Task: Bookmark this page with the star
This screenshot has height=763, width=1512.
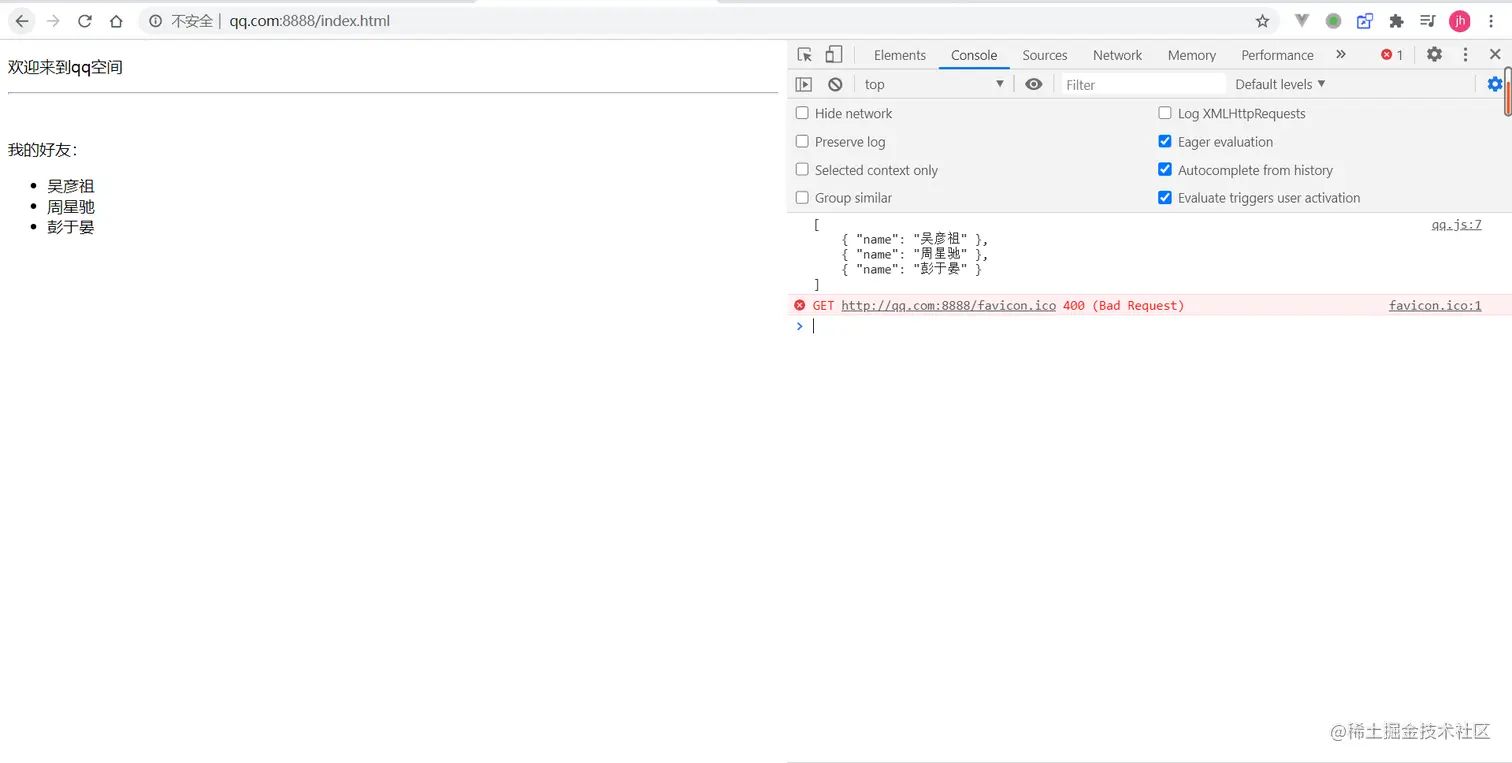Action: click(1262, 21)
